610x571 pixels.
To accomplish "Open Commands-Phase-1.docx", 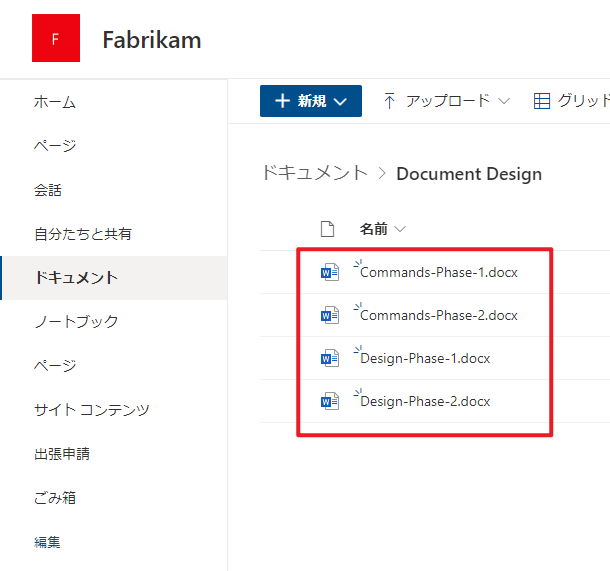I will tap(439, 272).
